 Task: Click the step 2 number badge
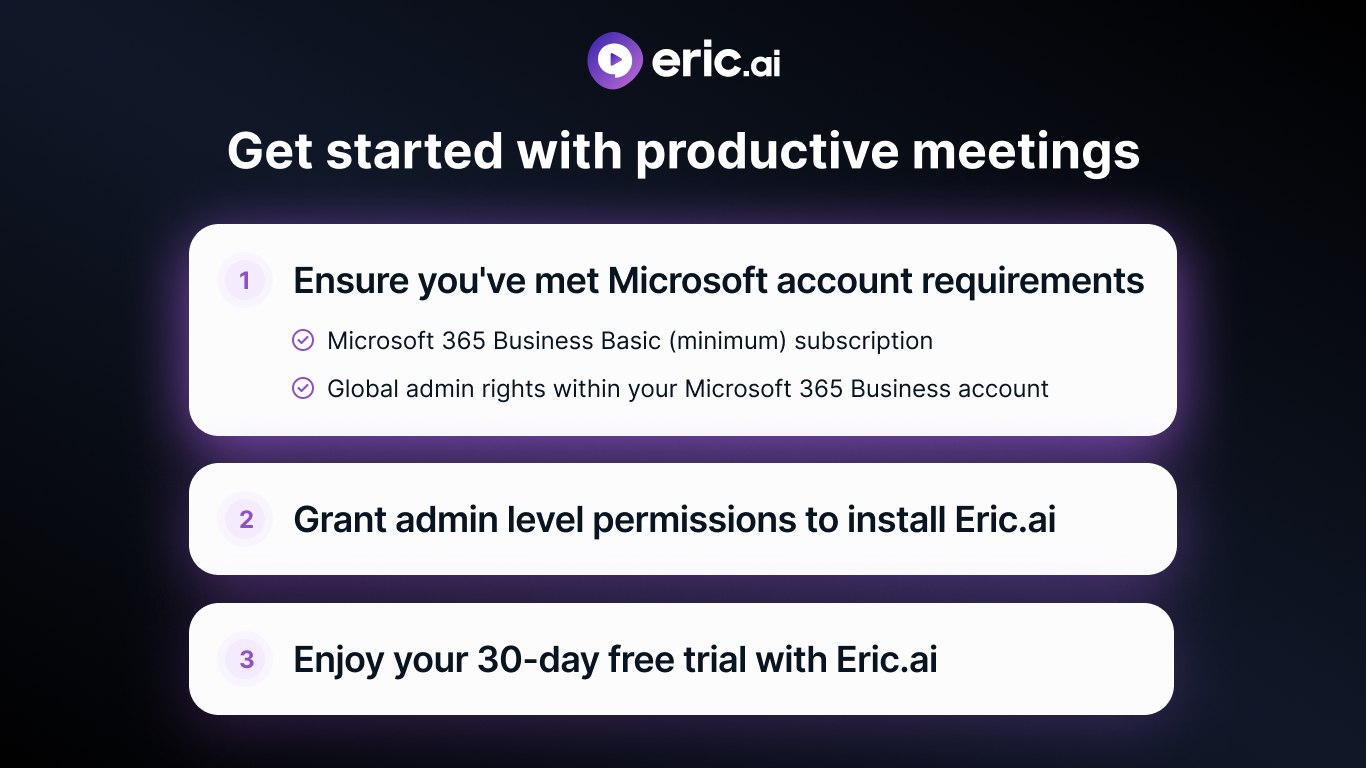click(x=246, y=520)
